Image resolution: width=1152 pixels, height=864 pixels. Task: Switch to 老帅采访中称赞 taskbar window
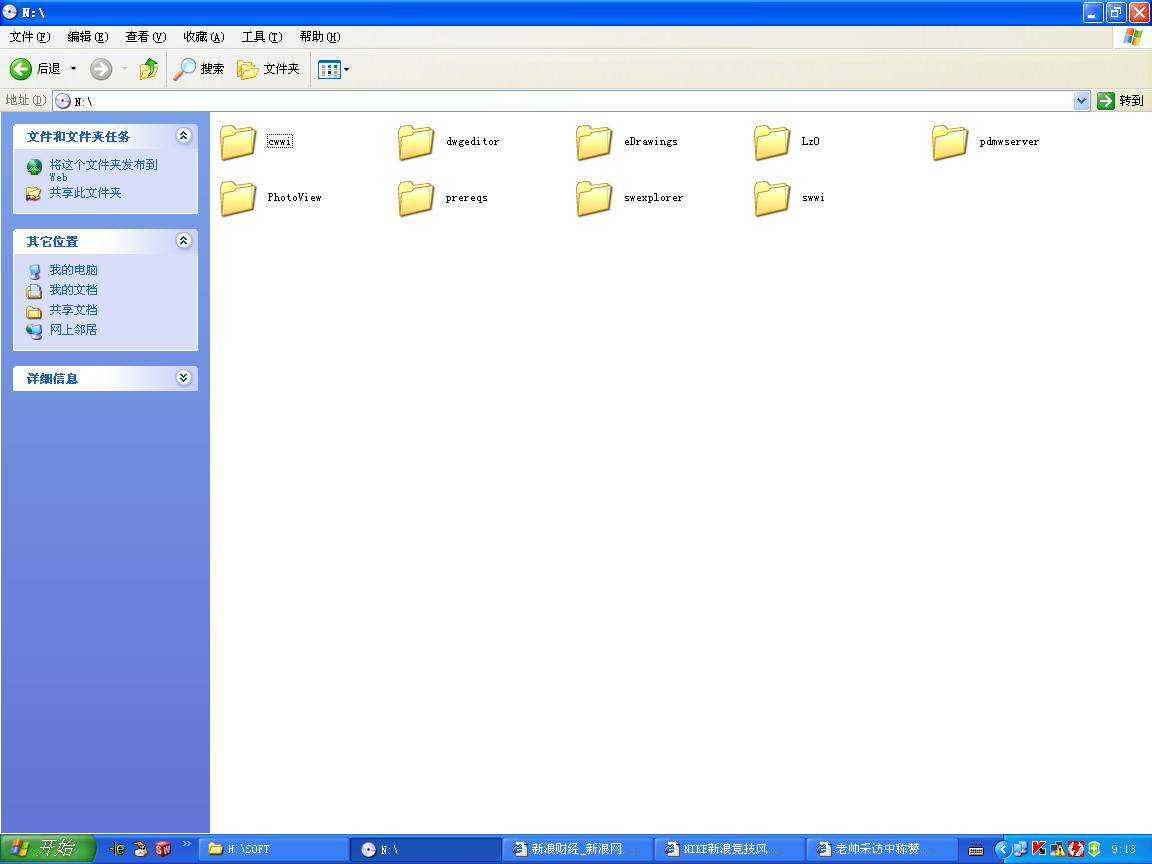point(883,849)
